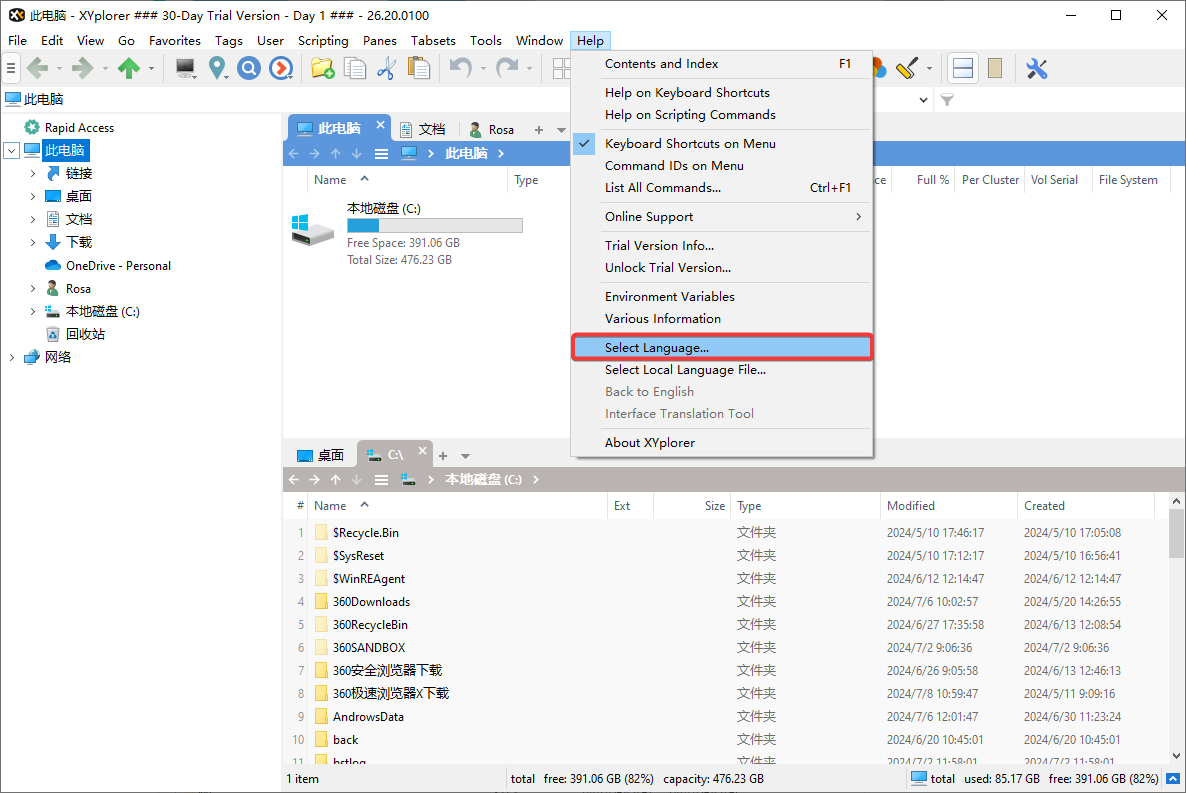Viewport: 1186px width, 793px height.
Task: Click the Modified column header
Action: (x=910, y=506)
